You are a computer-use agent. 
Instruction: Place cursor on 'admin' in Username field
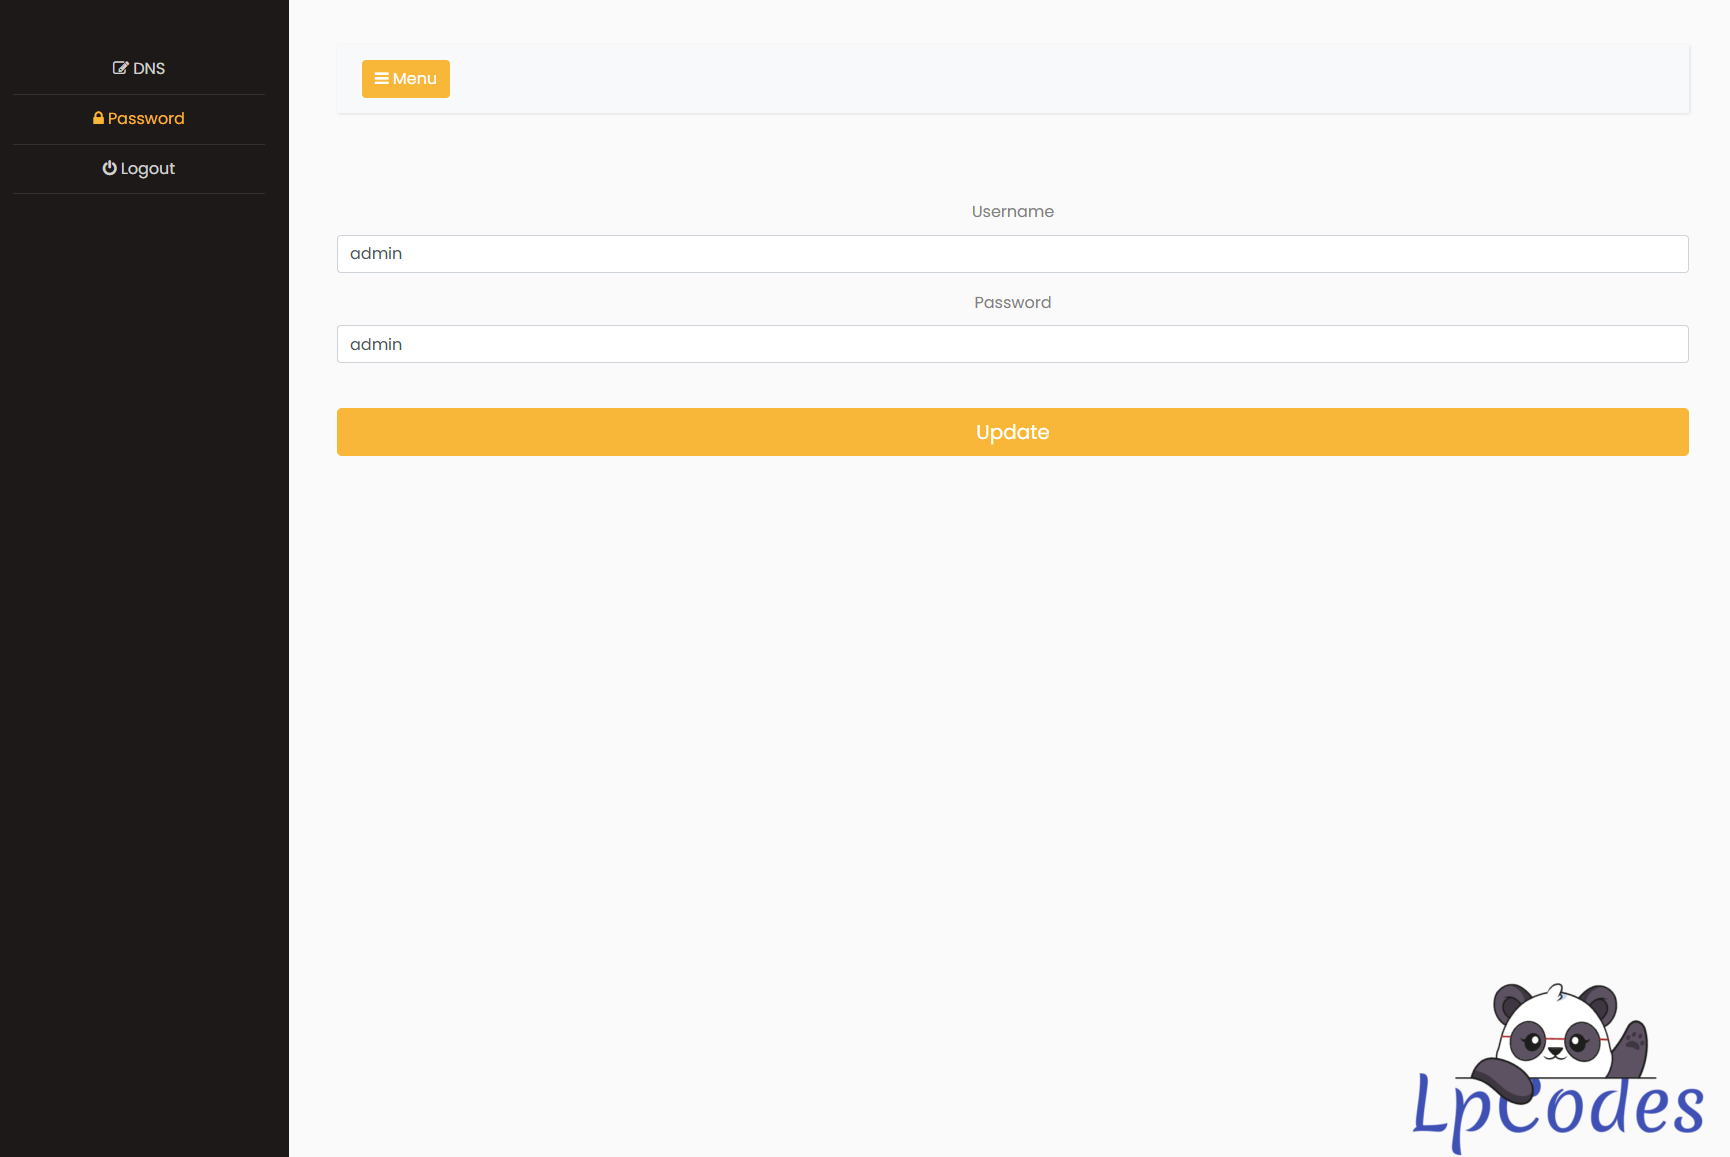(376, 254)
